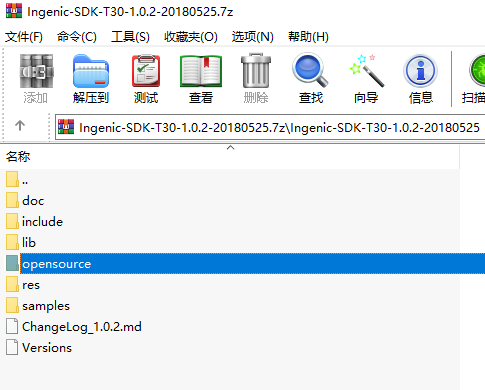Open the Tools (工具) menu
Viewport: 485px width, 390px height.
point(130,37)
